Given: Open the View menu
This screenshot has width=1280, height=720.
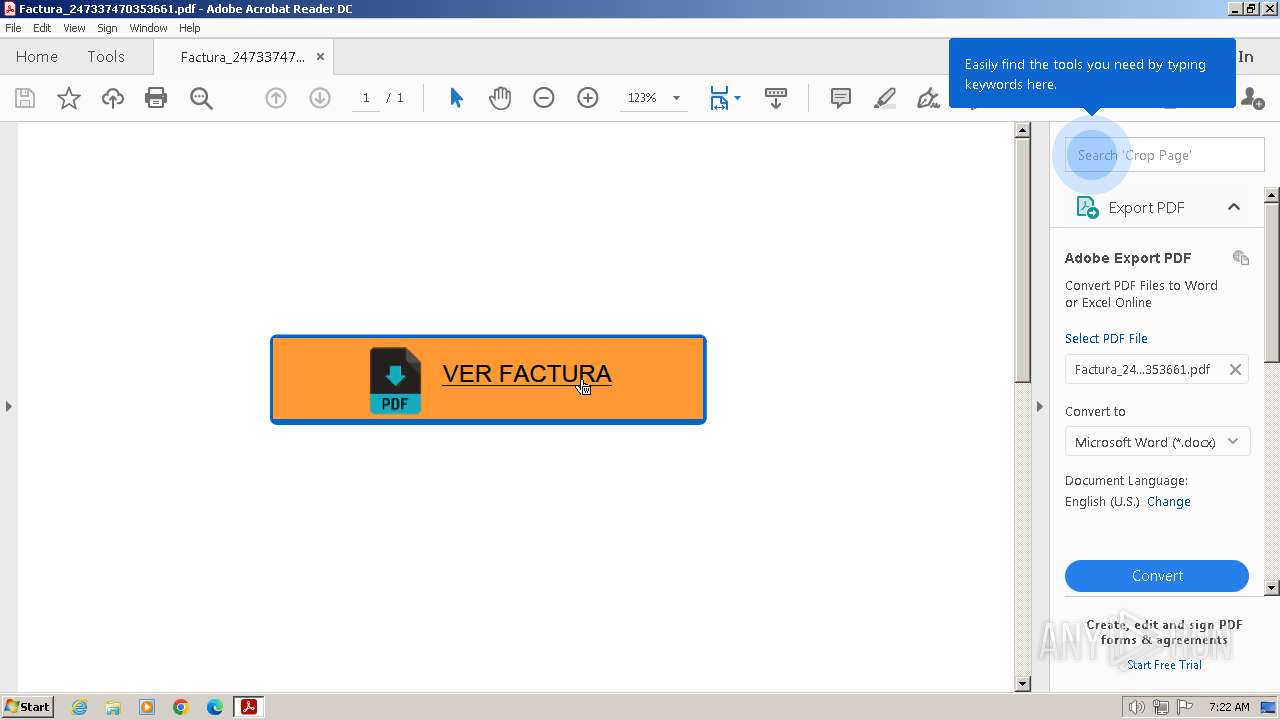Looking at the screenshot, I should point(74,28).
